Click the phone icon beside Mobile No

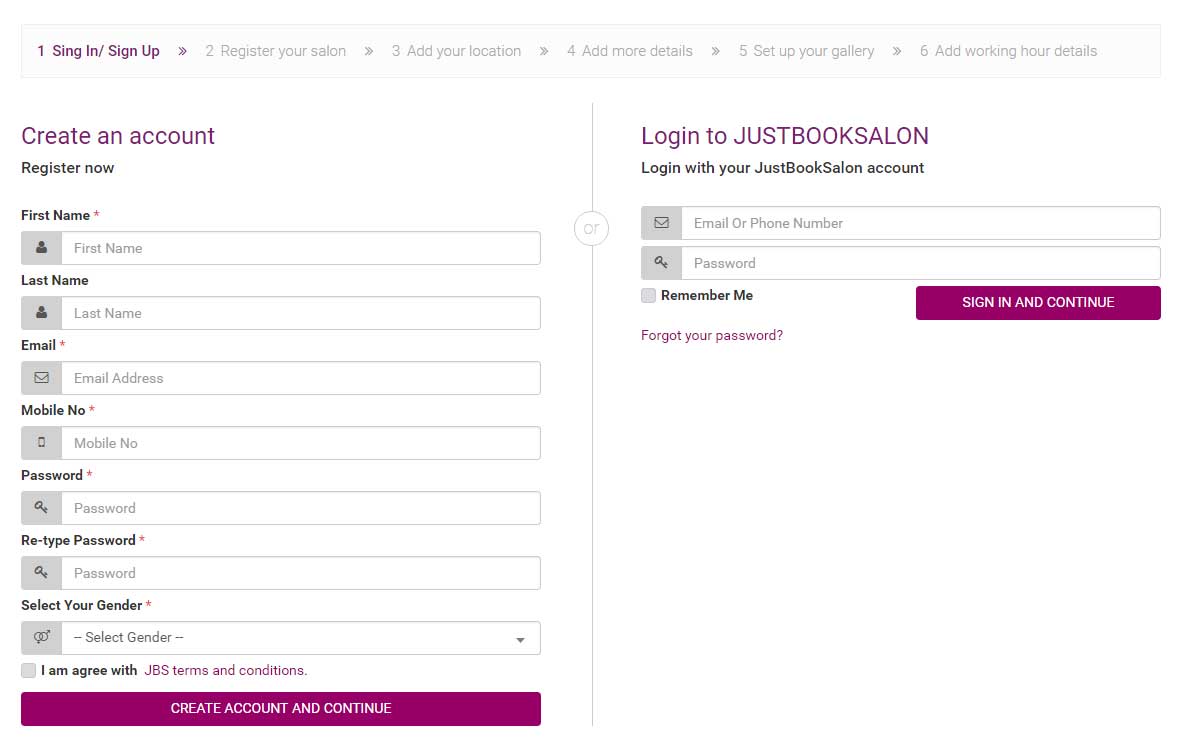pos(41,443)
